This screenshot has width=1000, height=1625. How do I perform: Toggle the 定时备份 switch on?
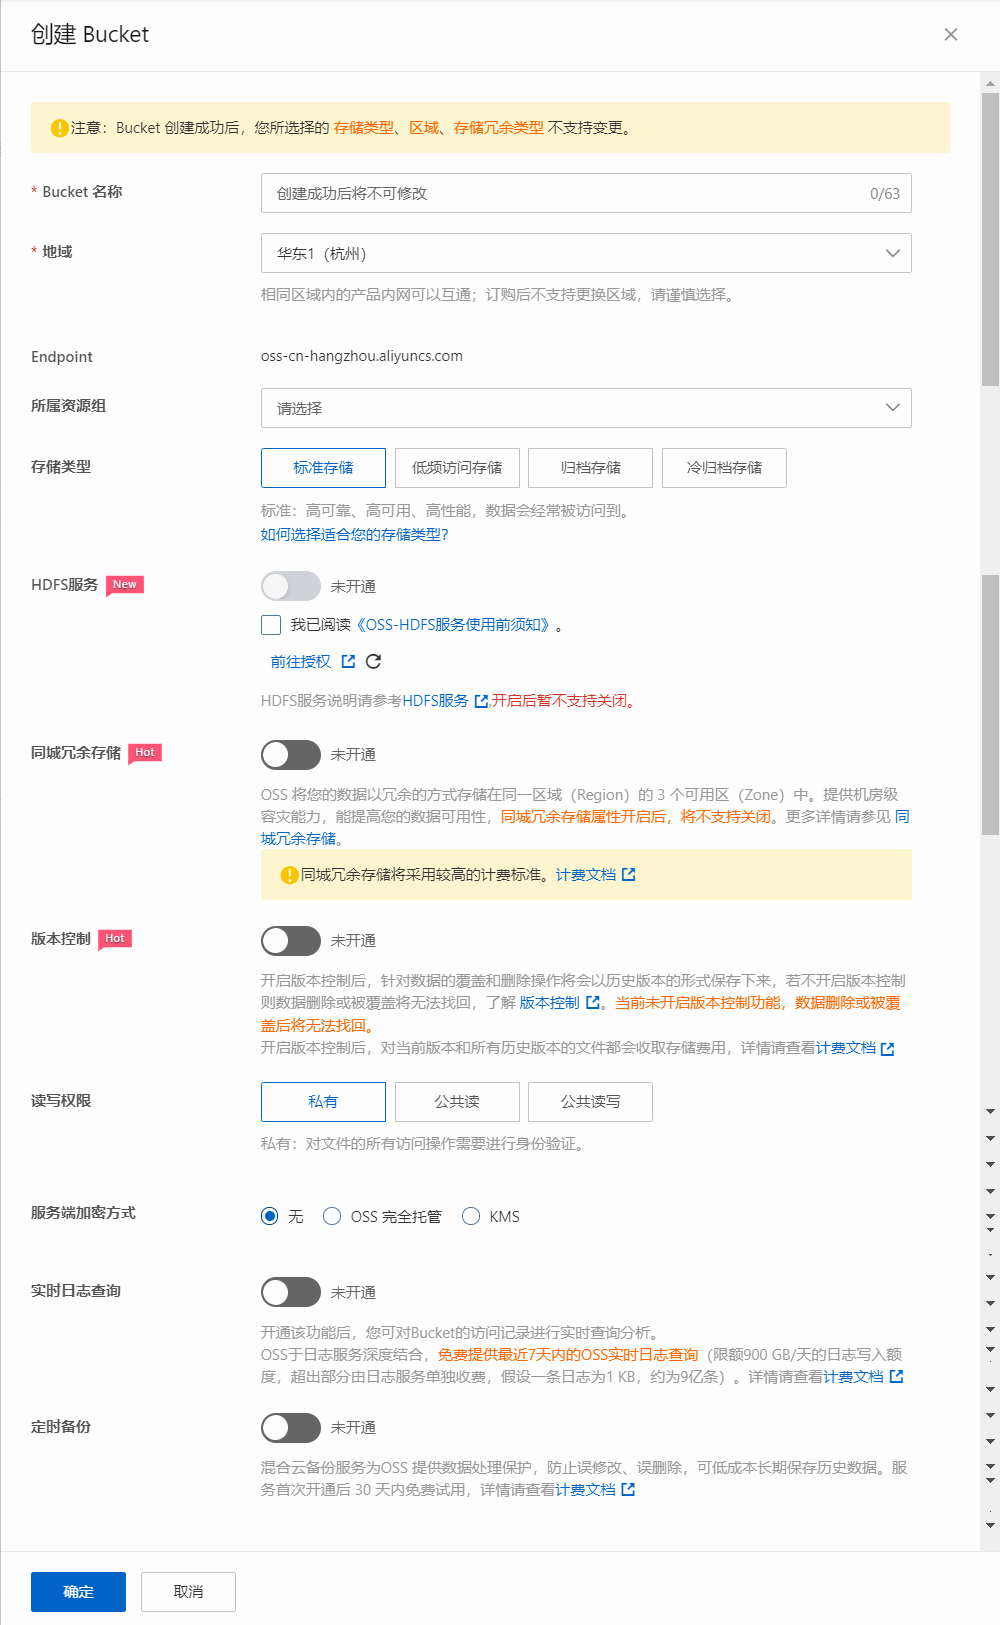[290, 1428]
